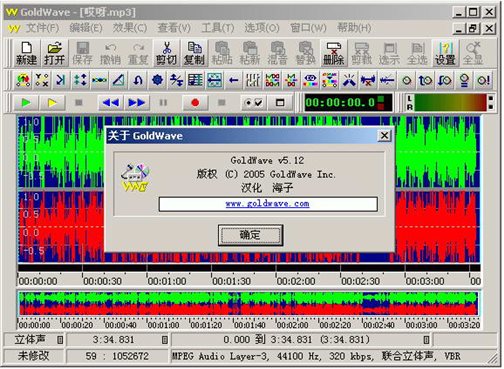Open the 查看(V) menu
Viewport: 504px width, 369px height.
pyautogui.click(x=174, y=28)
